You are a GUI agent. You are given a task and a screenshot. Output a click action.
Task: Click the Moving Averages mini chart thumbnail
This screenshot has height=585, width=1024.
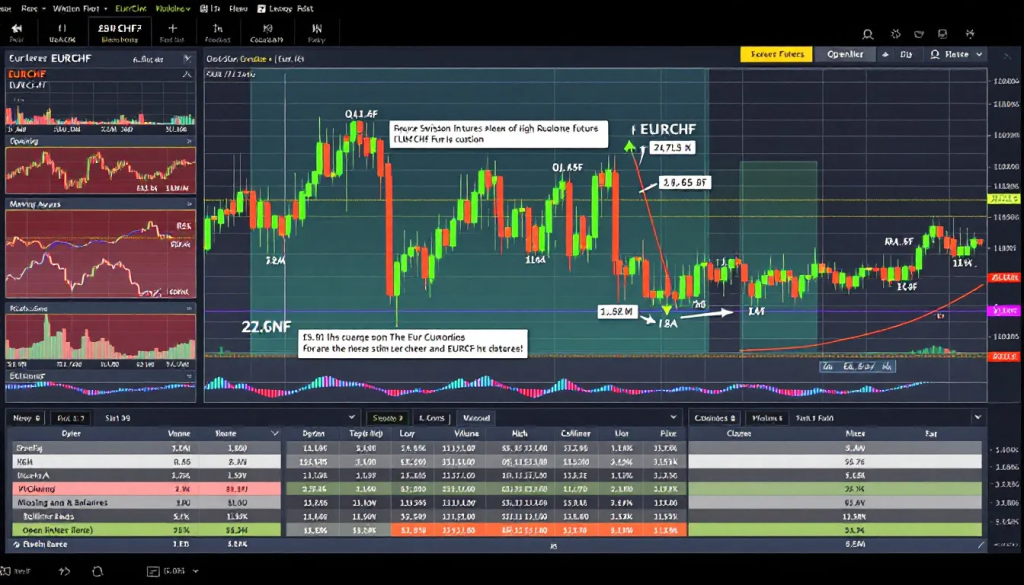tap(101, 254)
